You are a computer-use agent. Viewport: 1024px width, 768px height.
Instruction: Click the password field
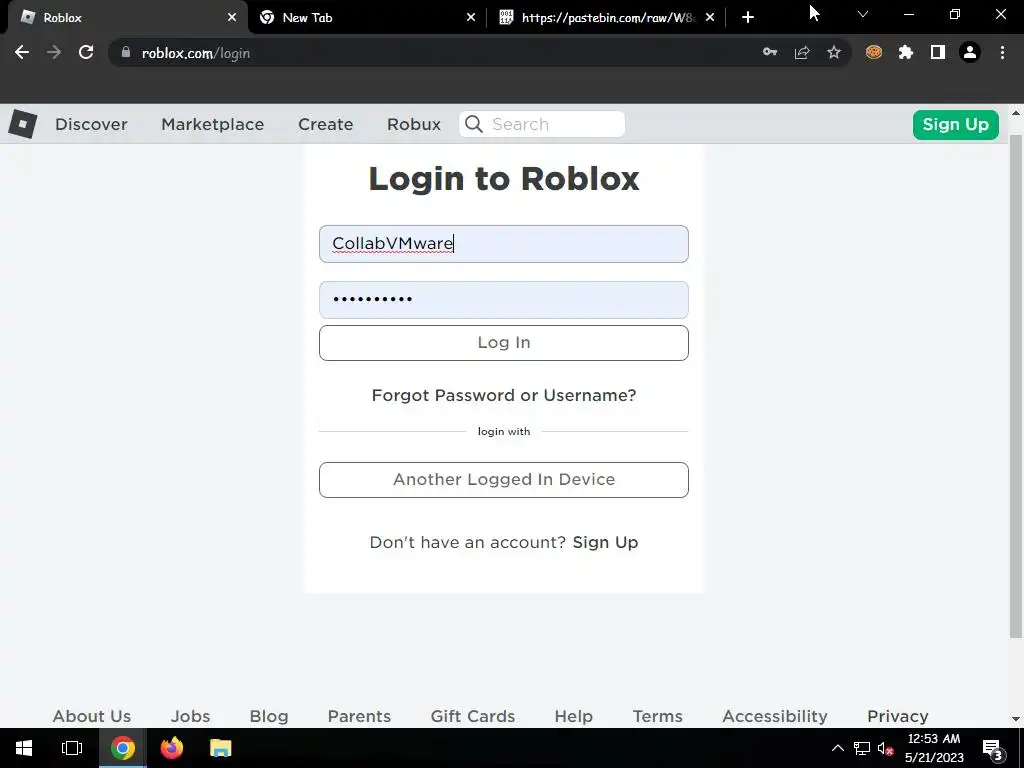pyautogui.click(x=504, y=300)
